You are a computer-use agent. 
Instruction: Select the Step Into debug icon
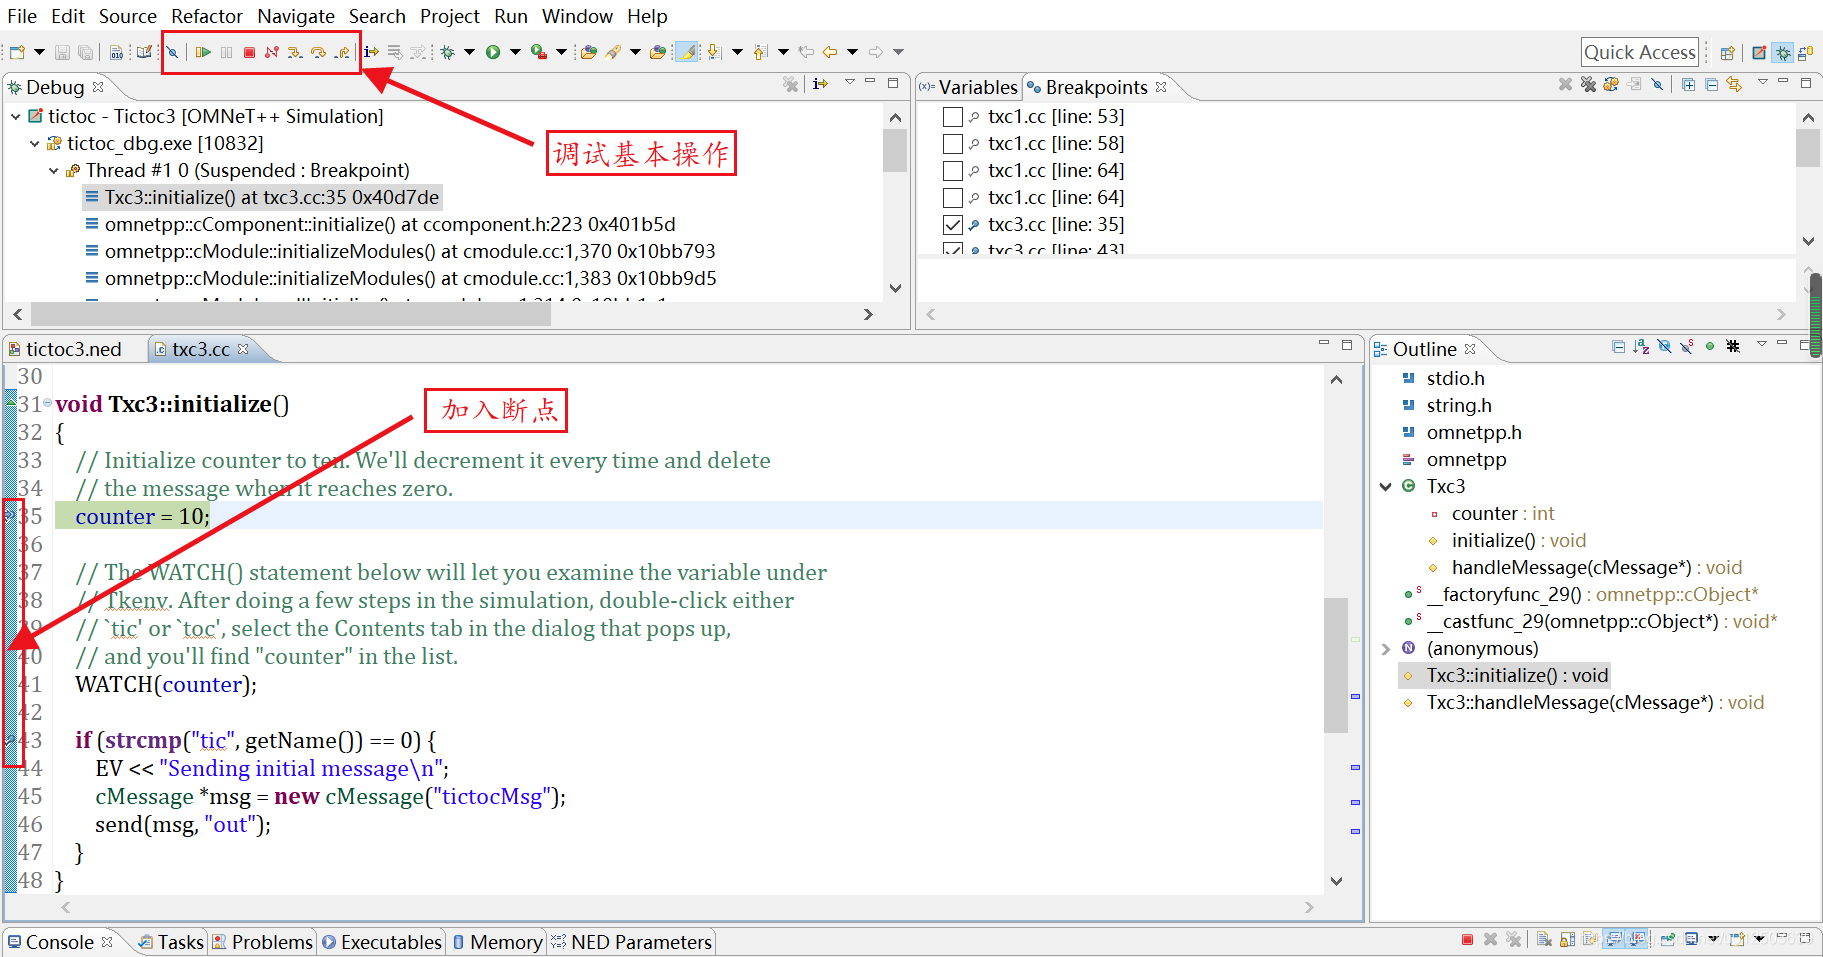pyautogui.click(x=295, y=52)
